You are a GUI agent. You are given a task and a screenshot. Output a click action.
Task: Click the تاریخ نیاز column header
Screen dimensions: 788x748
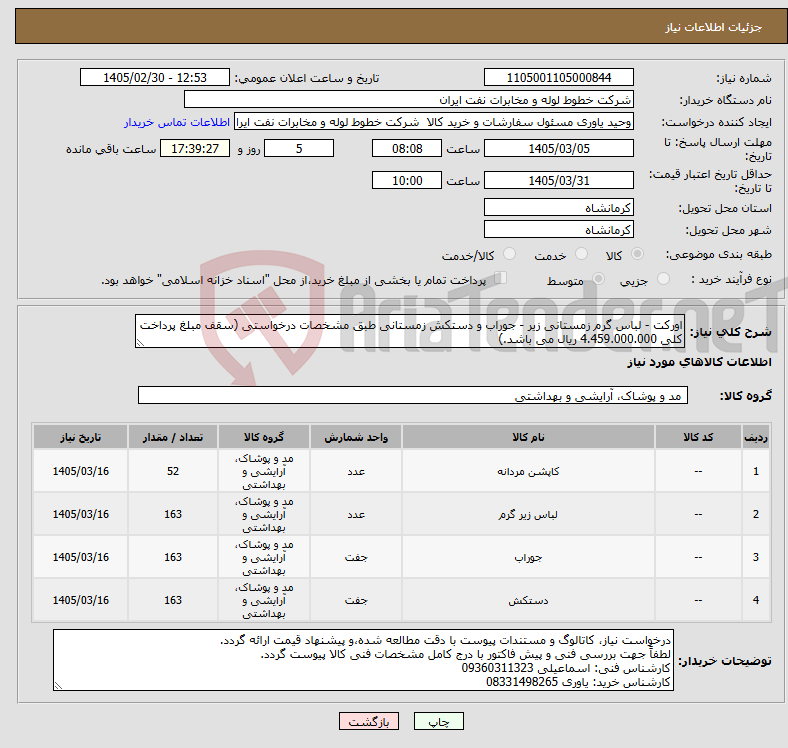80,437
